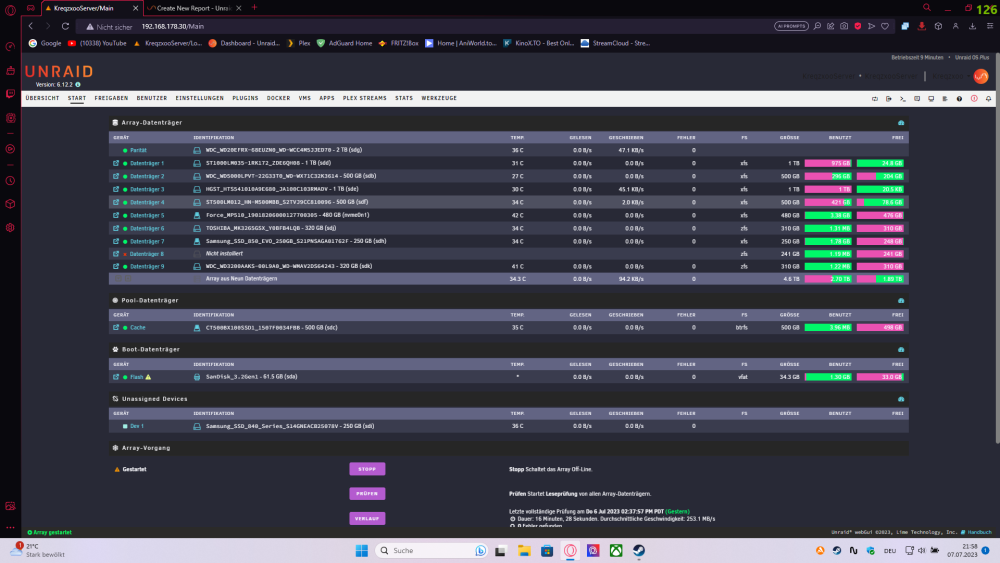1000x563 pixels.
Task: Click the 'Array gestartet' status bar text
Action: click(x=50, y=532)
